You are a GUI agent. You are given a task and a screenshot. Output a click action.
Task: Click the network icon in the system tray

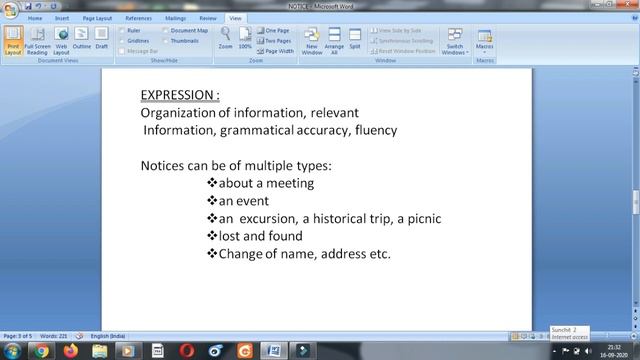(x=577, y=351)
